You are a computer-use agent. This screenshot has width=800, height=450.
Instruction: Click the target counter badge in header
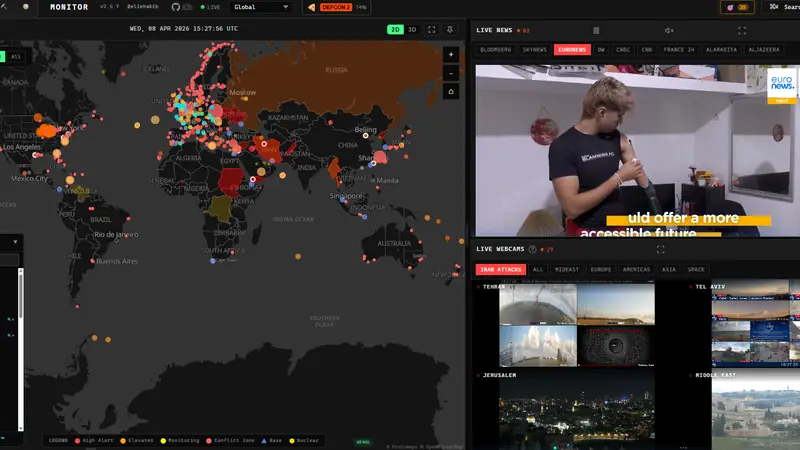click(x=737, y=7)
